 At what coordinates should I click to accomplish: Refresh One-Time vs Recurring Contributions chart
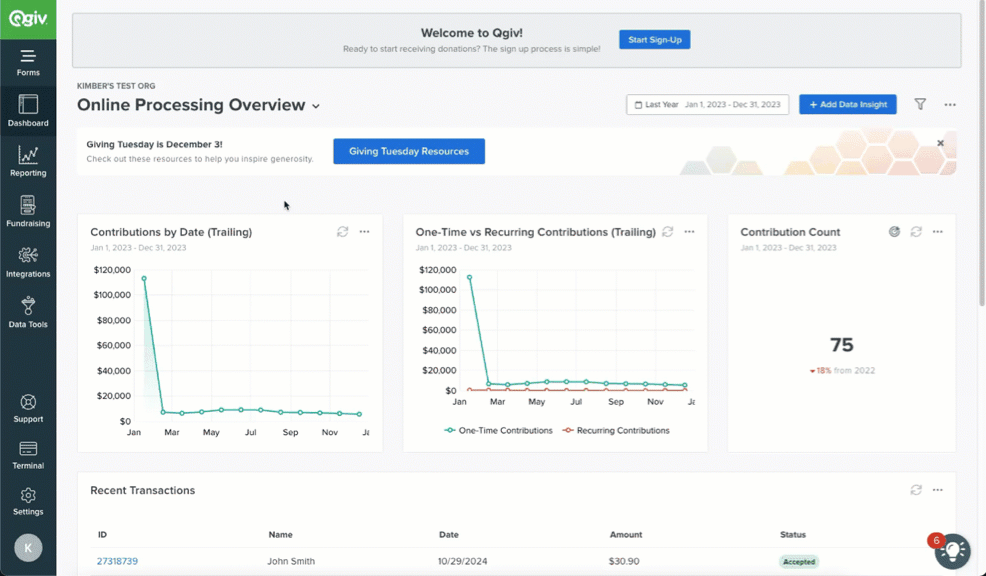click(667, 232)
